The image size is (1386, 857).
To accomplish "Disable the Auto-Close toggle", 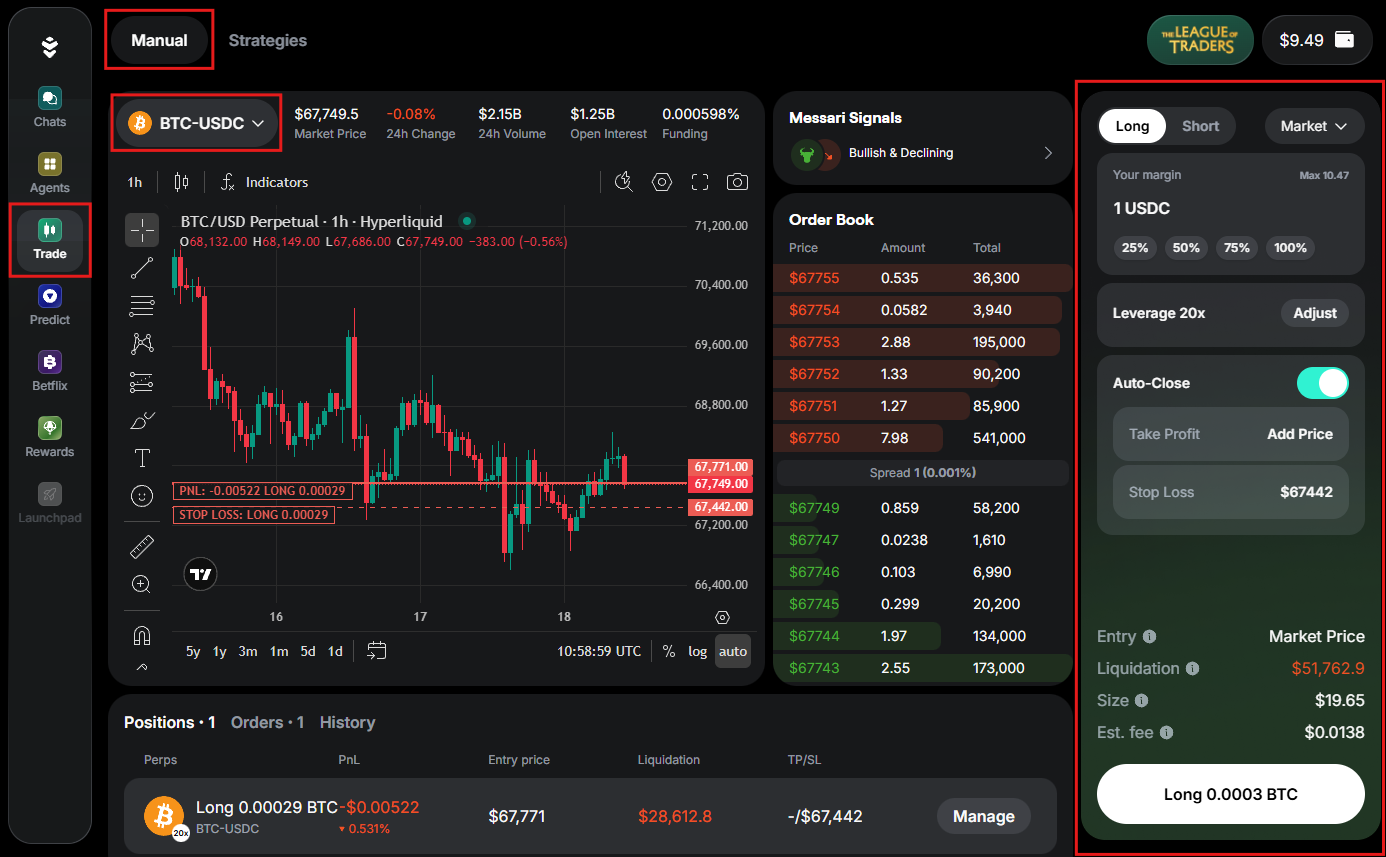I will [1322, 383].
